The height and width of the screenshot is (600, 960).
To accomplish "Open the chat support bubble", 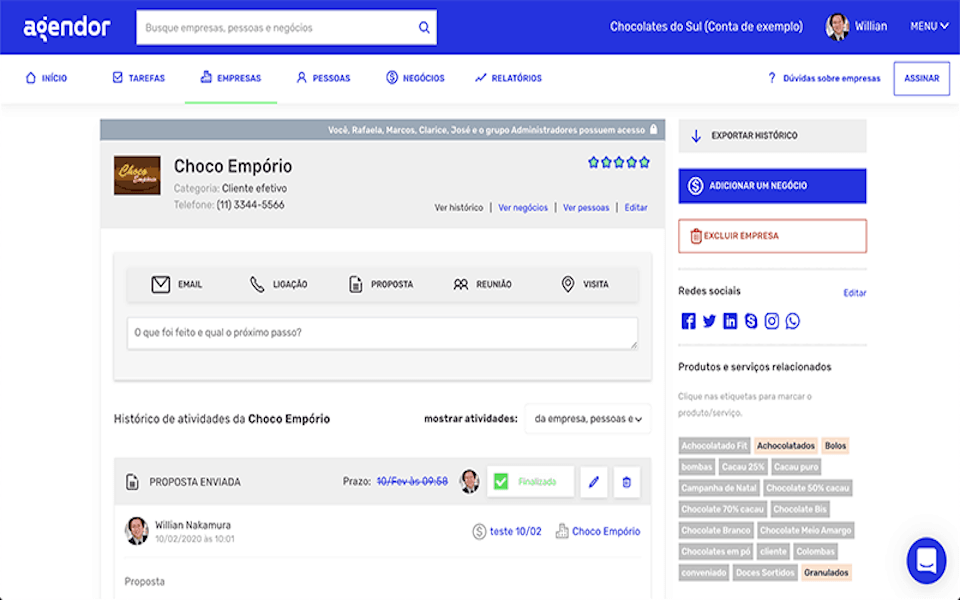I will point(926,560).
